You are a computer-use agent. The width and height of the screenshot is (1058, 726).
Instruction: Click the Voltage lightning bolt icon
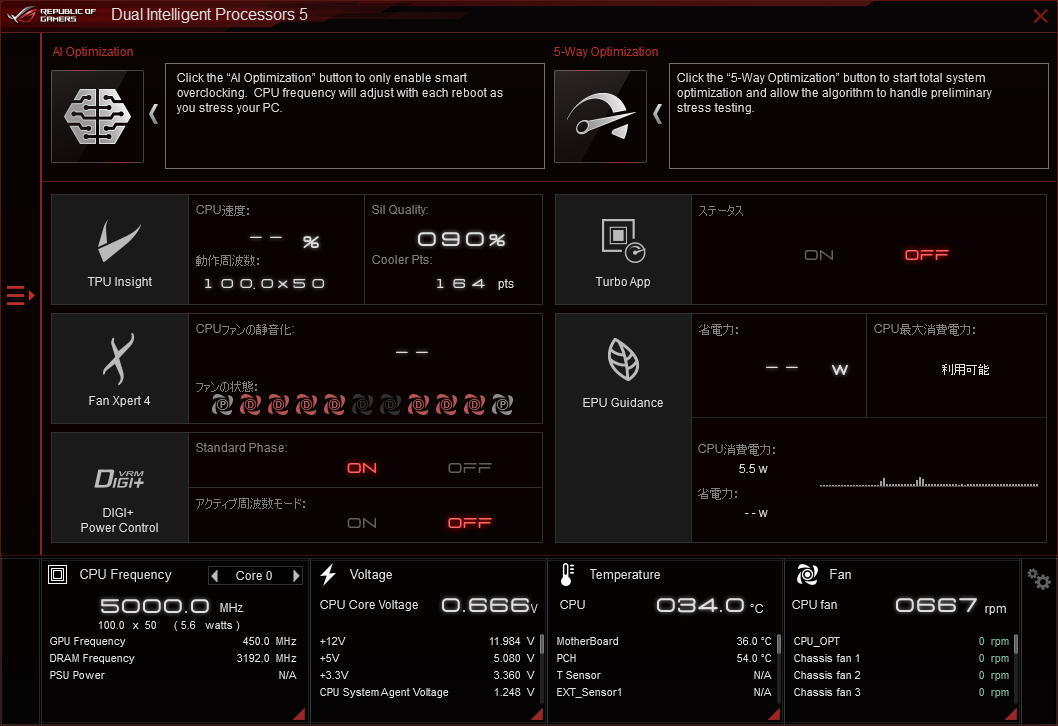[328, 575]
